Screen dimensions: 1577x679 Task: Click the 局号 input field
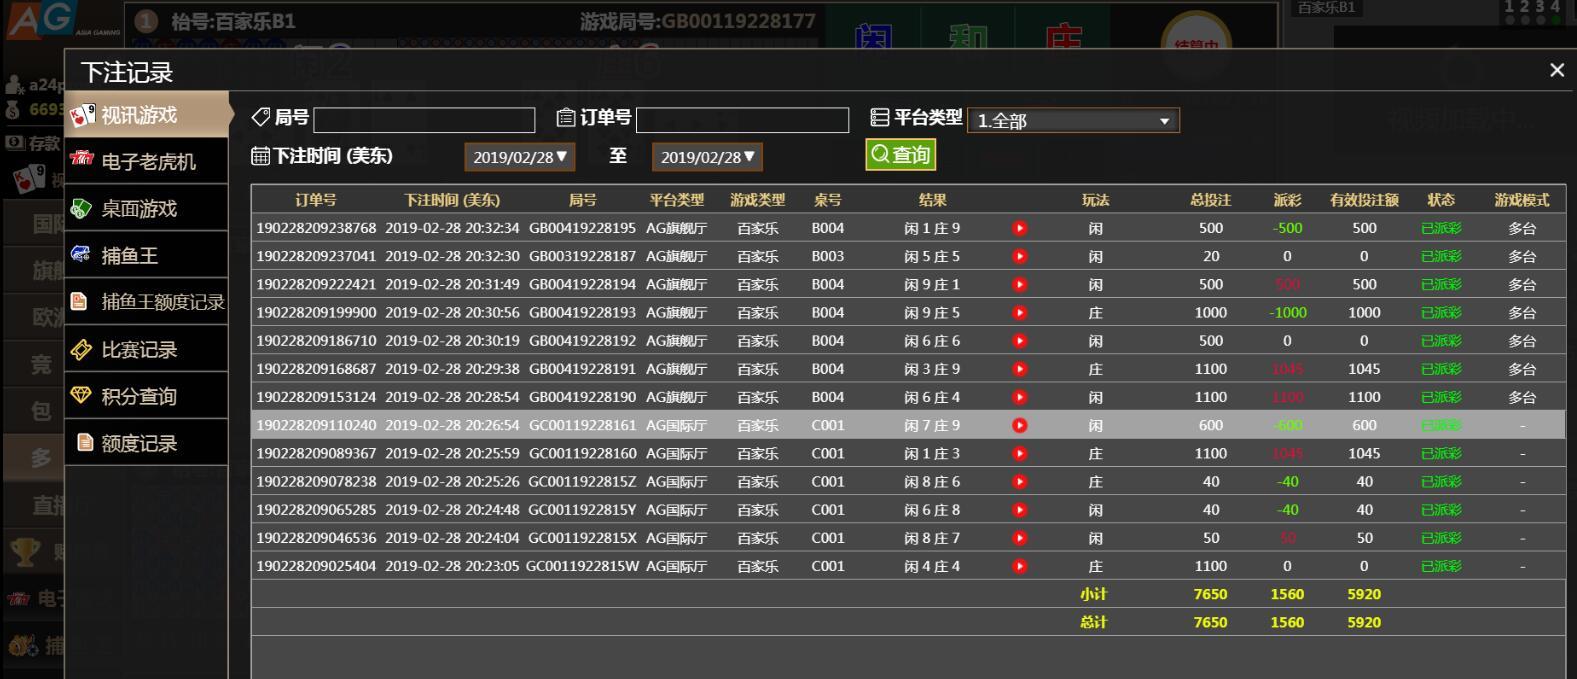(424, 120)
